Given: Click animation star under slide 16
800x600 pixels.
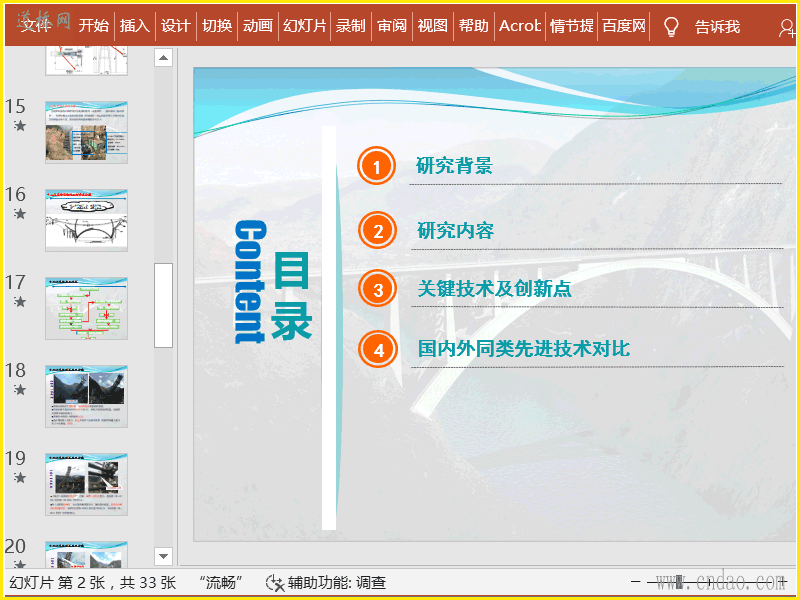Looking at the screenshot, I should pos(20,214).
